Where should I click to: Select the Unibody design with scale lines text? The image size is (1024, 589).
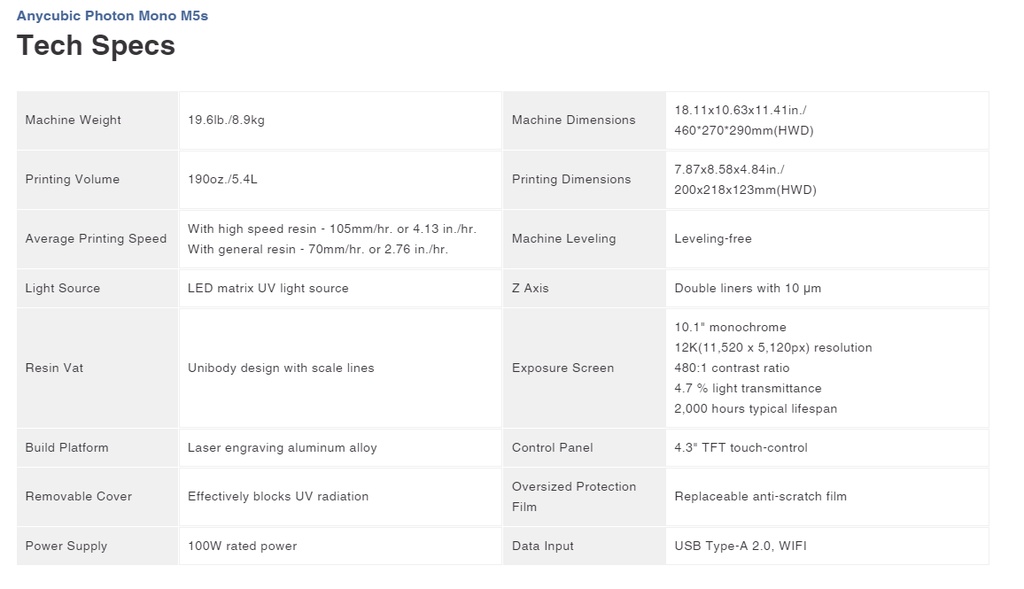[x=281, y=368]
